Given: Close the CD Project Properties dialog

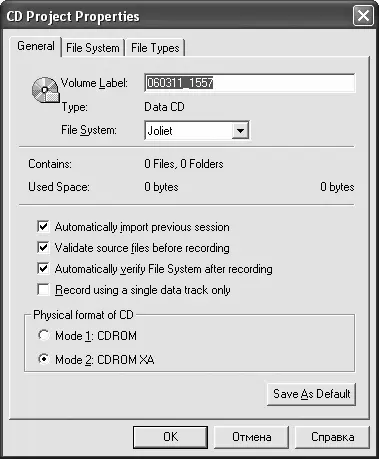Looking at the screenshot, I should click(x=363, y=16).
